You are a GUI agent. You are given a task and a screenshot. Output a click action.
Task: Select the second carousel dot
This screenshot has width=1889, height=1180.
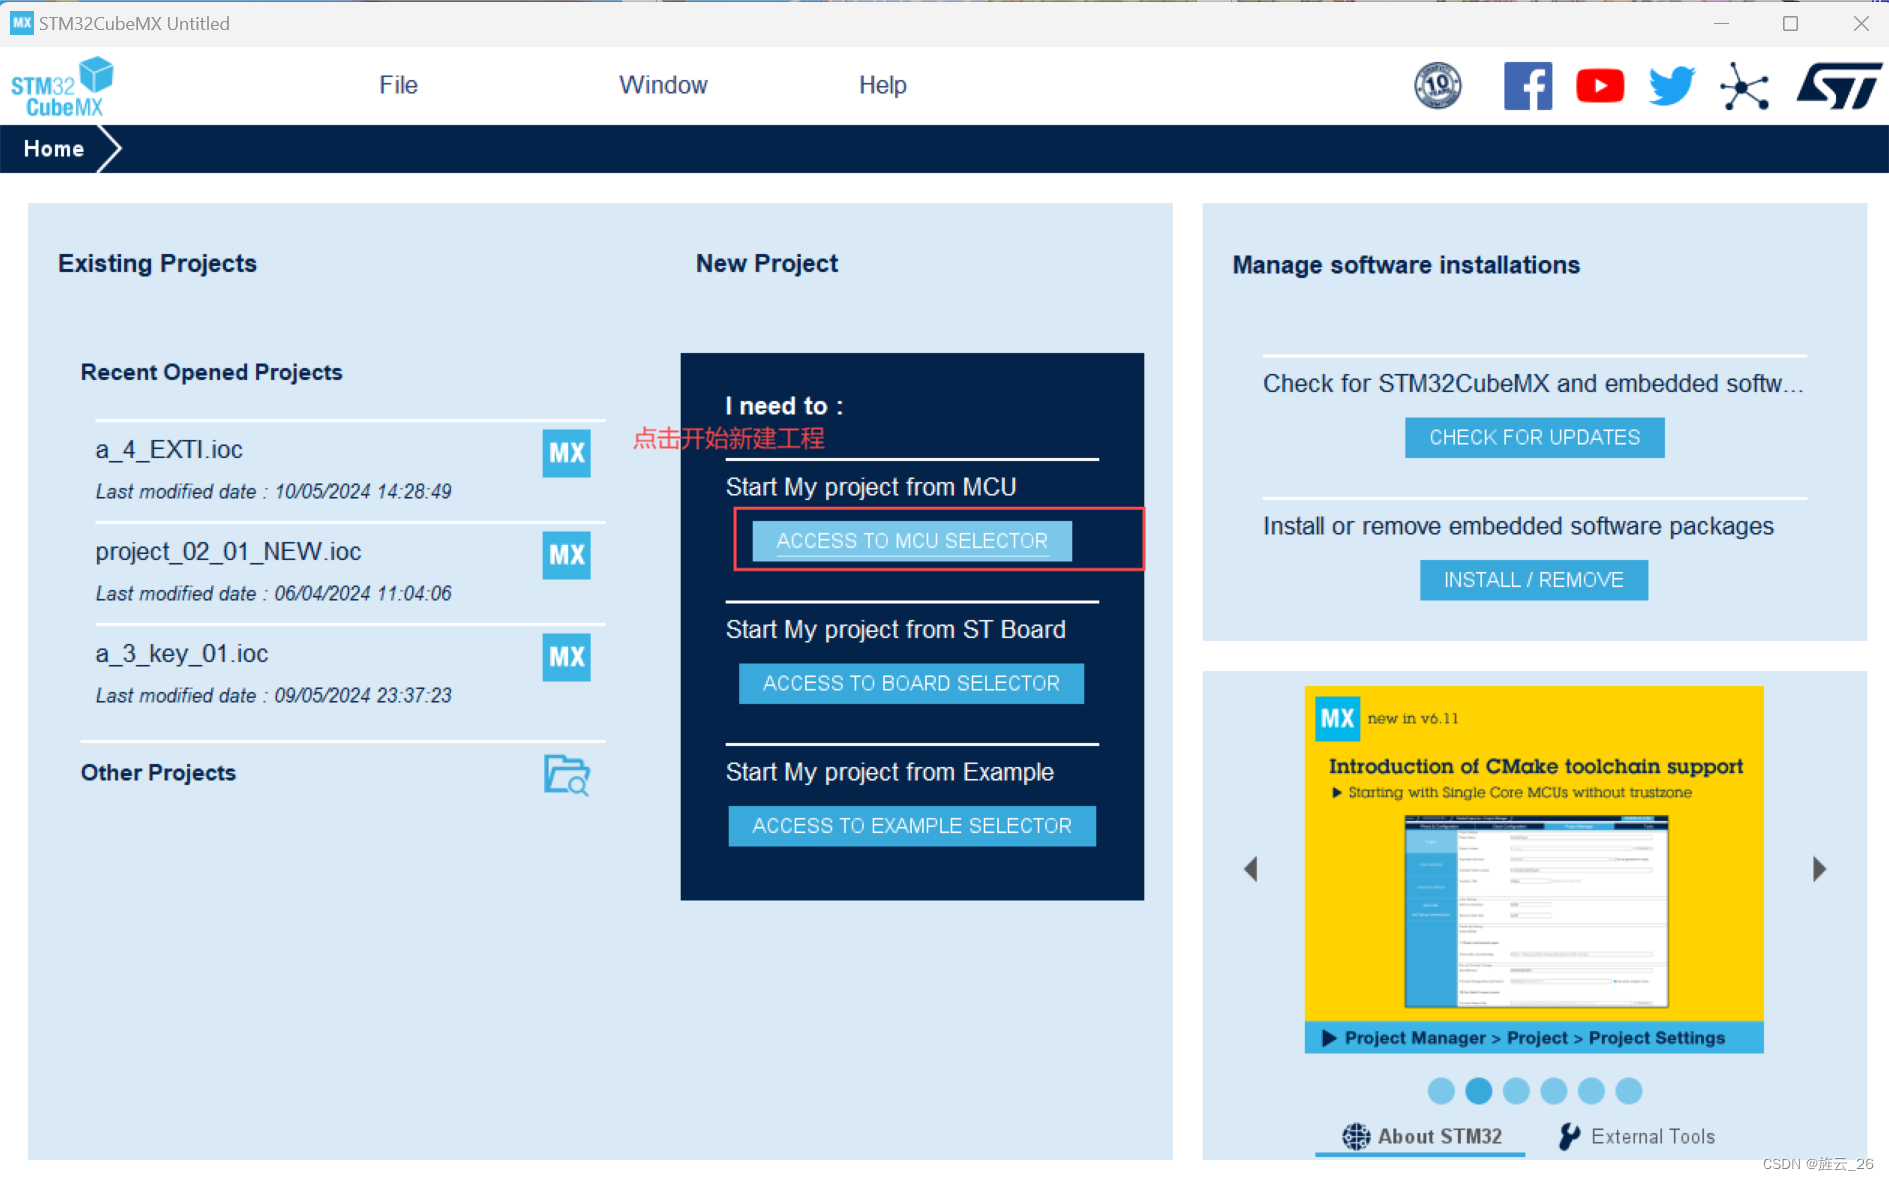click(x=1479, y=1091)
